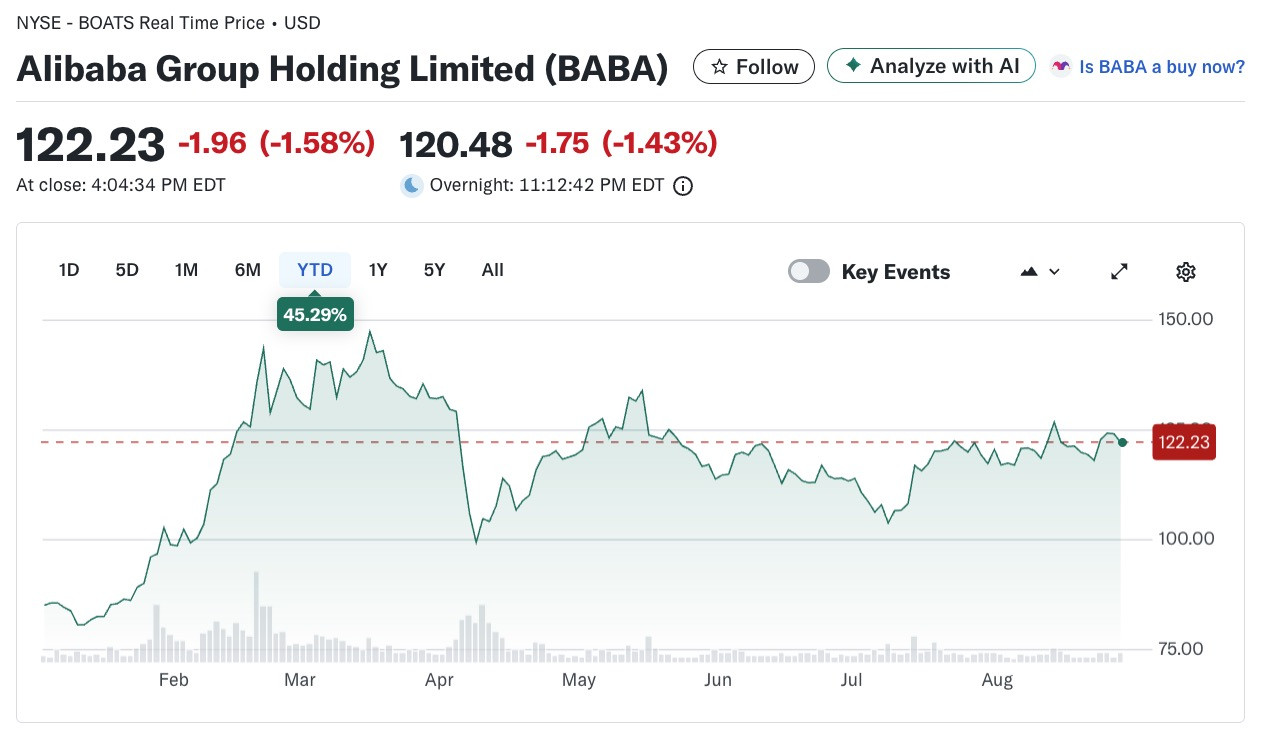Image resolution: width=1262 pixels, height=732 pixels.
Task: Open chart settings gear icon
Action: (1186, 271)
